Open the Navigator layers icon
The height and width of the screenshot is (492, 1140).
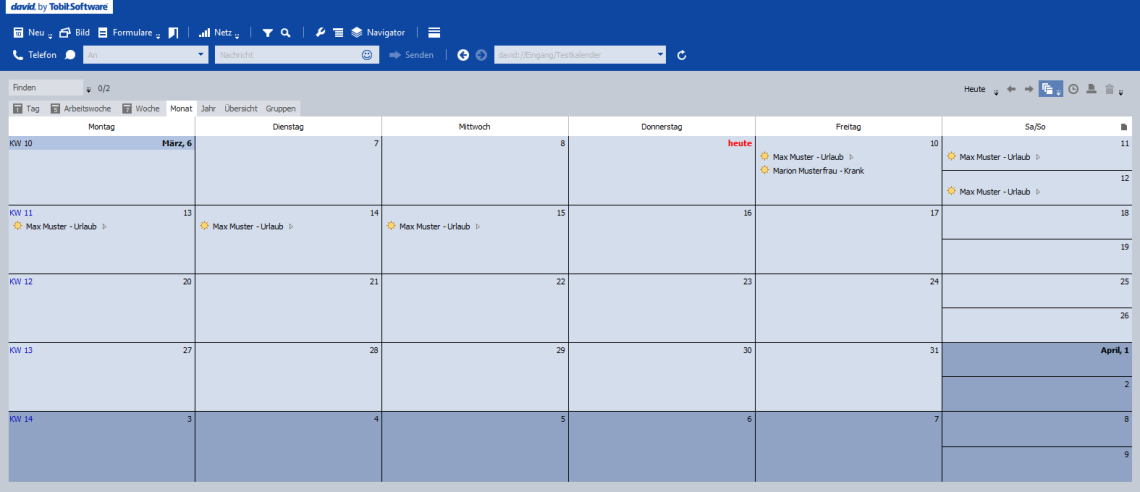coord(356,33)
